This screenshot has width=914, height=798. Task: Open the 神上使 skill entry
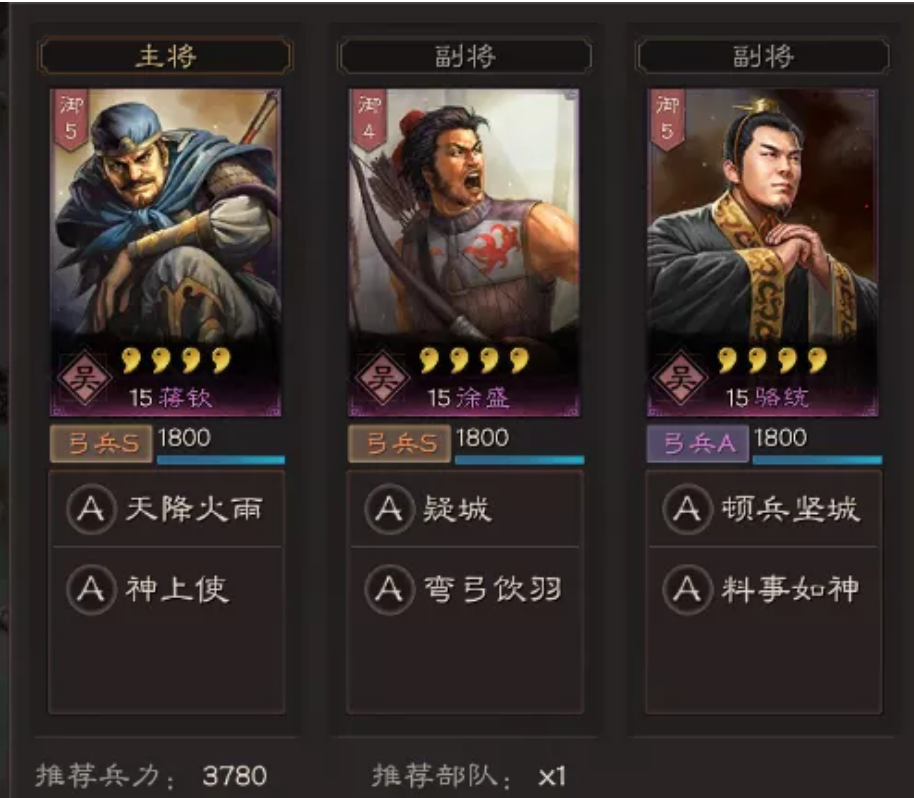click(x=168, y=589)
